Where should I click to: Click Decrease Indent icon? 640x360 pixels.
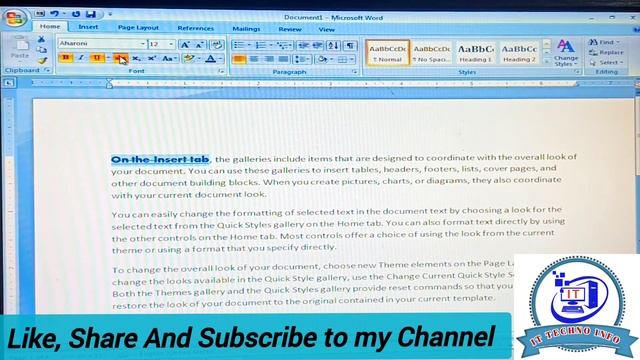(x=303, y=46)
